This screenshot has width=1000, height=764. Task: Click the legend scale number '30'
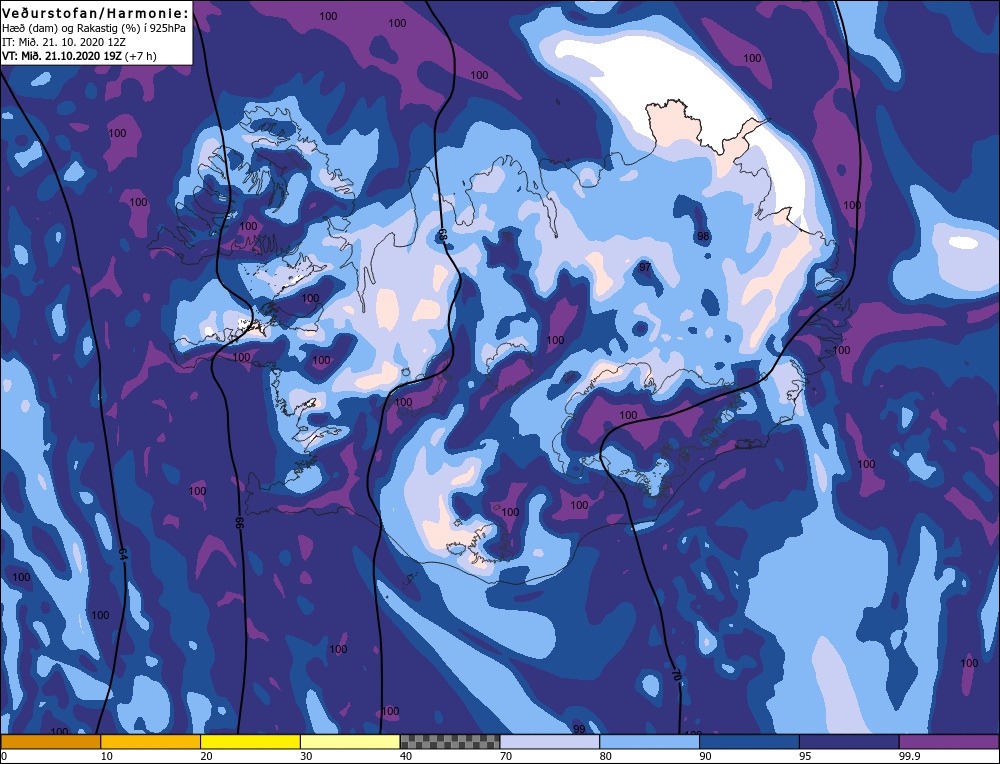pyautogui.click(x=306, y=756)
